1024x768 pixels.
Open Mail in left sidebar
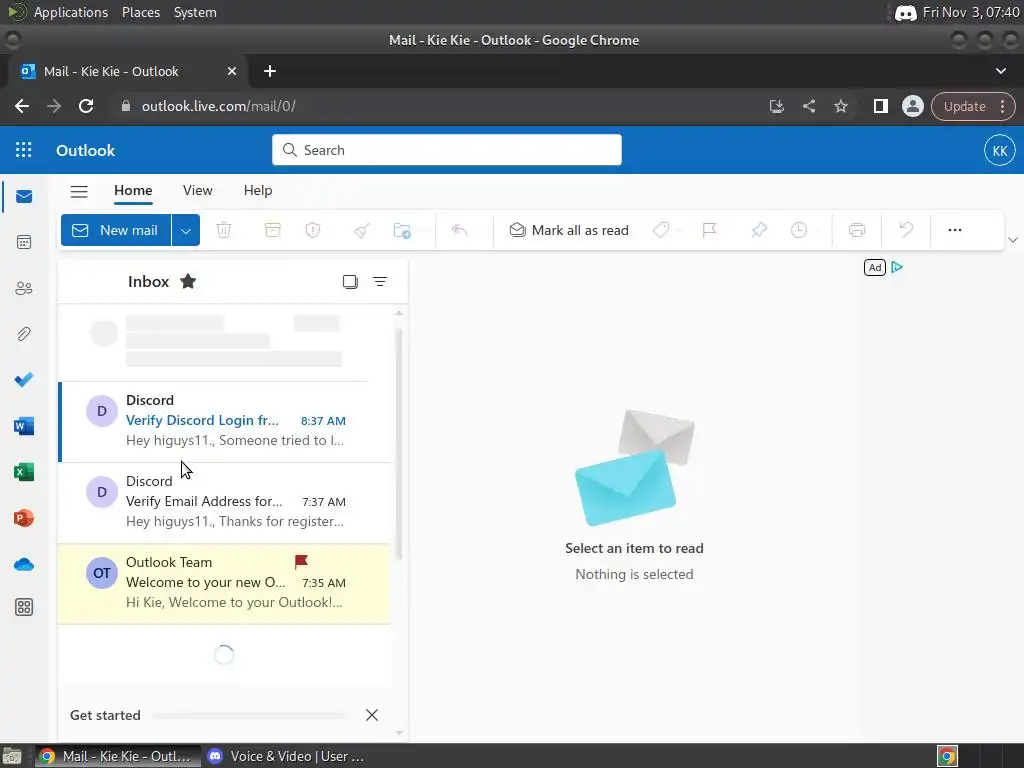click(24, 197)
